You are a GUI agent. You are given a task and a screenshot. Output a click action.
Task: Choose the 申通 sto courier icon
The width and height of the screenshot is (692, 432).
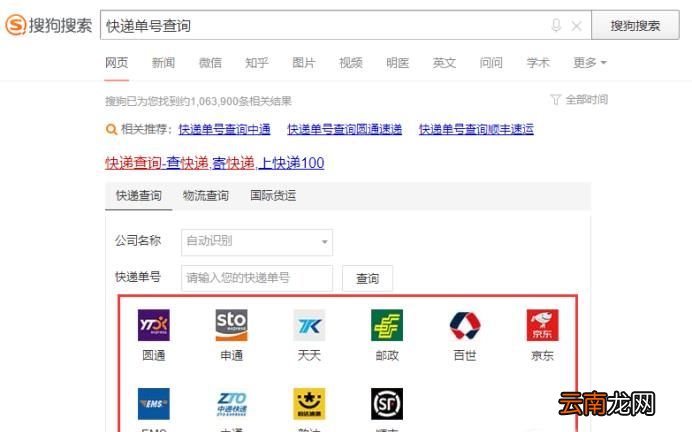point(231,325)
